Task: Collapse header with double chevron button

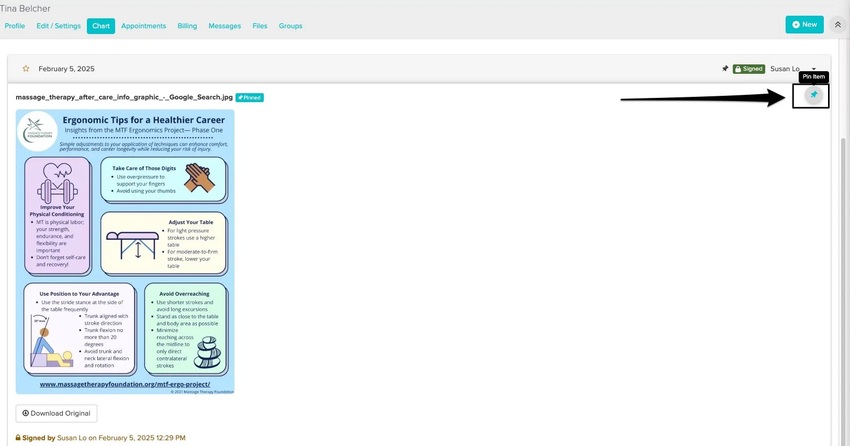Action: [838, 24]
